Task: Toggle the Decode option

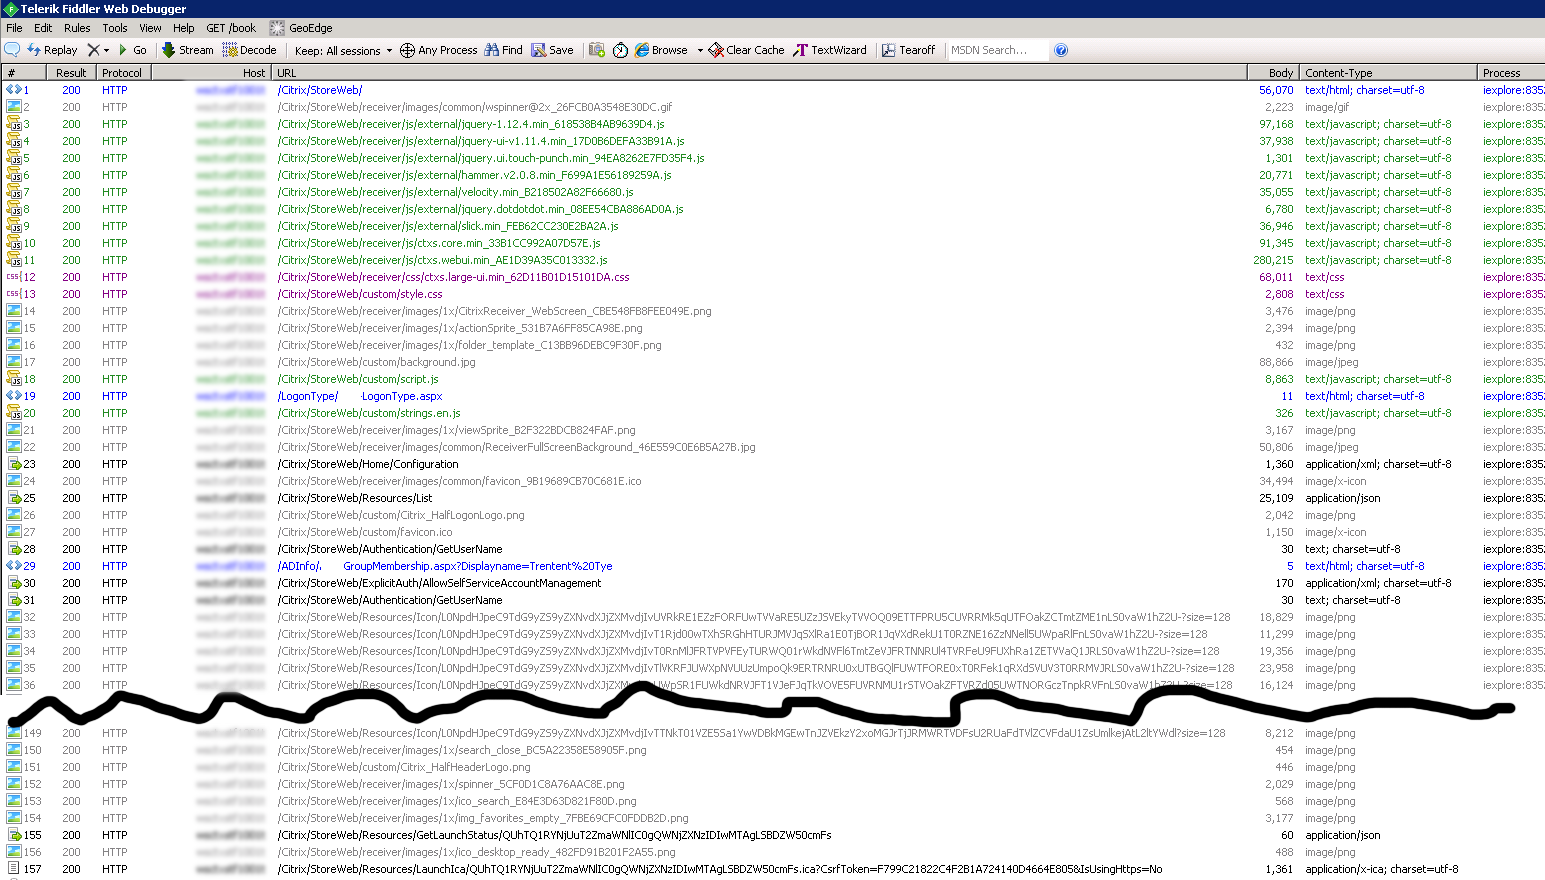Action: pos(249,50)
